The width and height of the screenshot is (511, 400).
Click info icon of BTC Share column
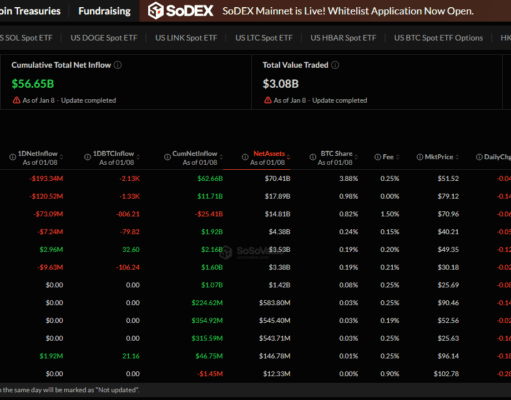click(313, 157)
